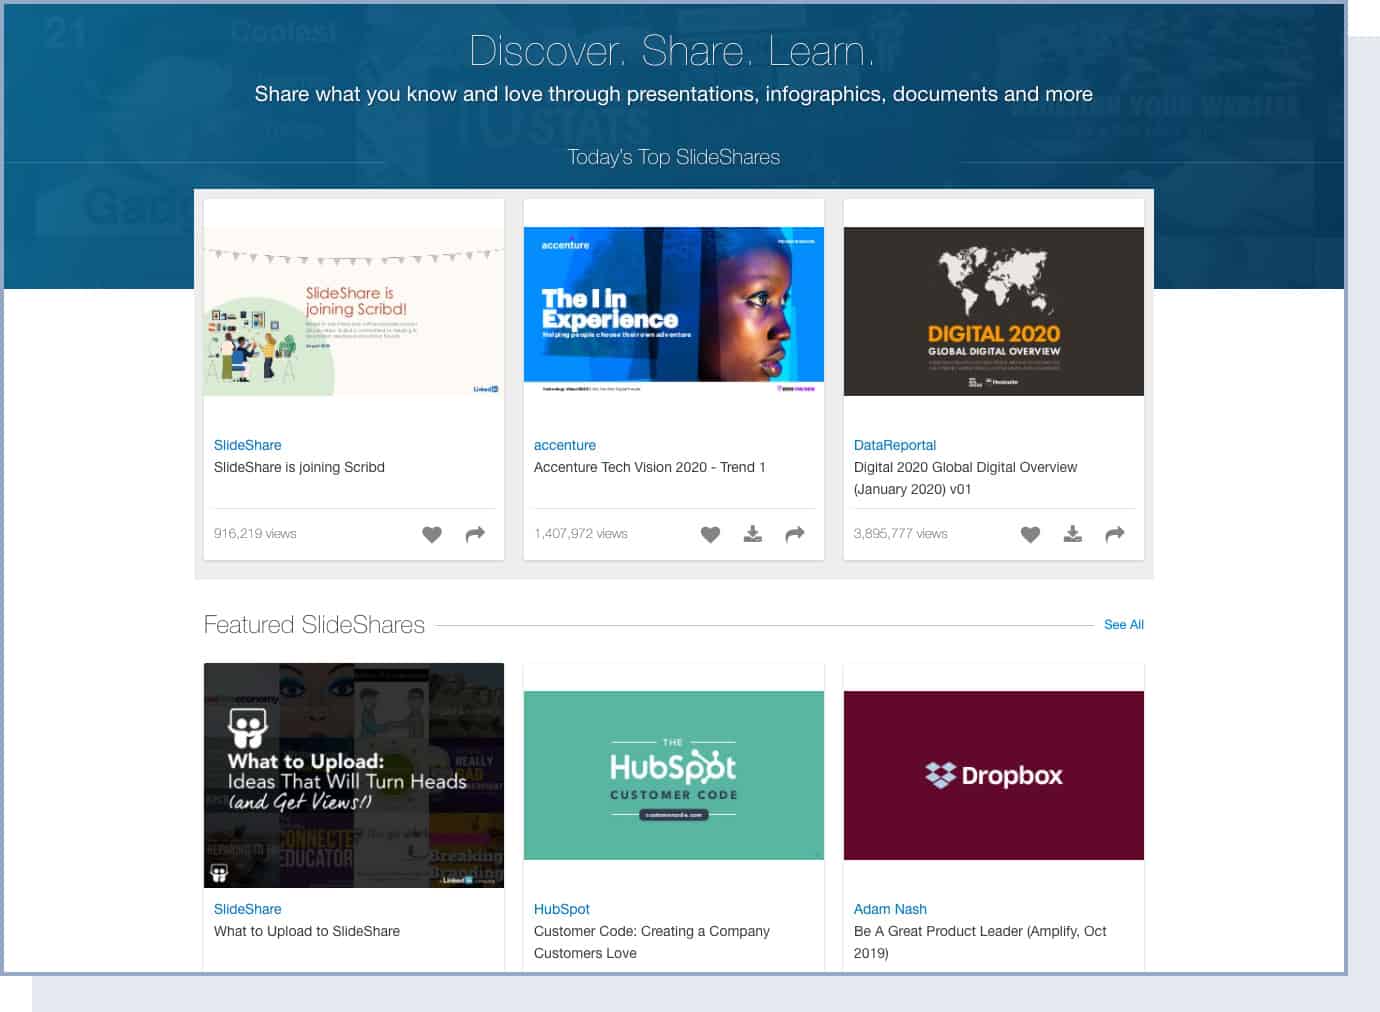Click 916,219 views count
The image size is (1380, 1012).
click(x=255, y=534)
